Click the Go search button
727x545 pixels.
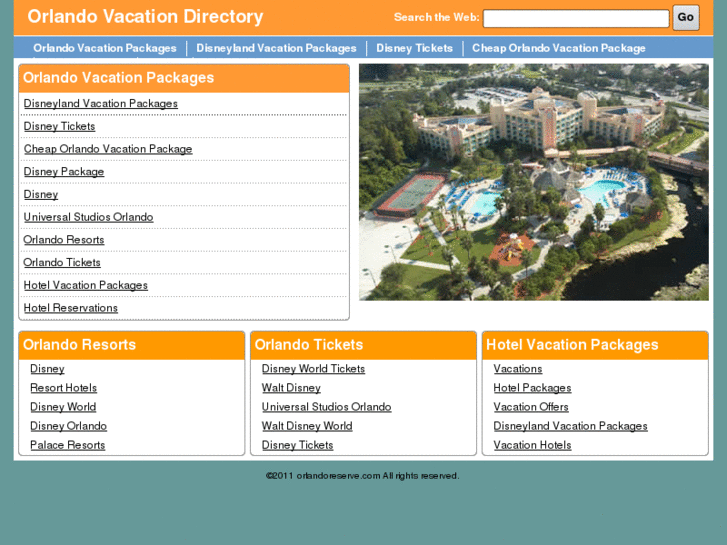(686, 18)
